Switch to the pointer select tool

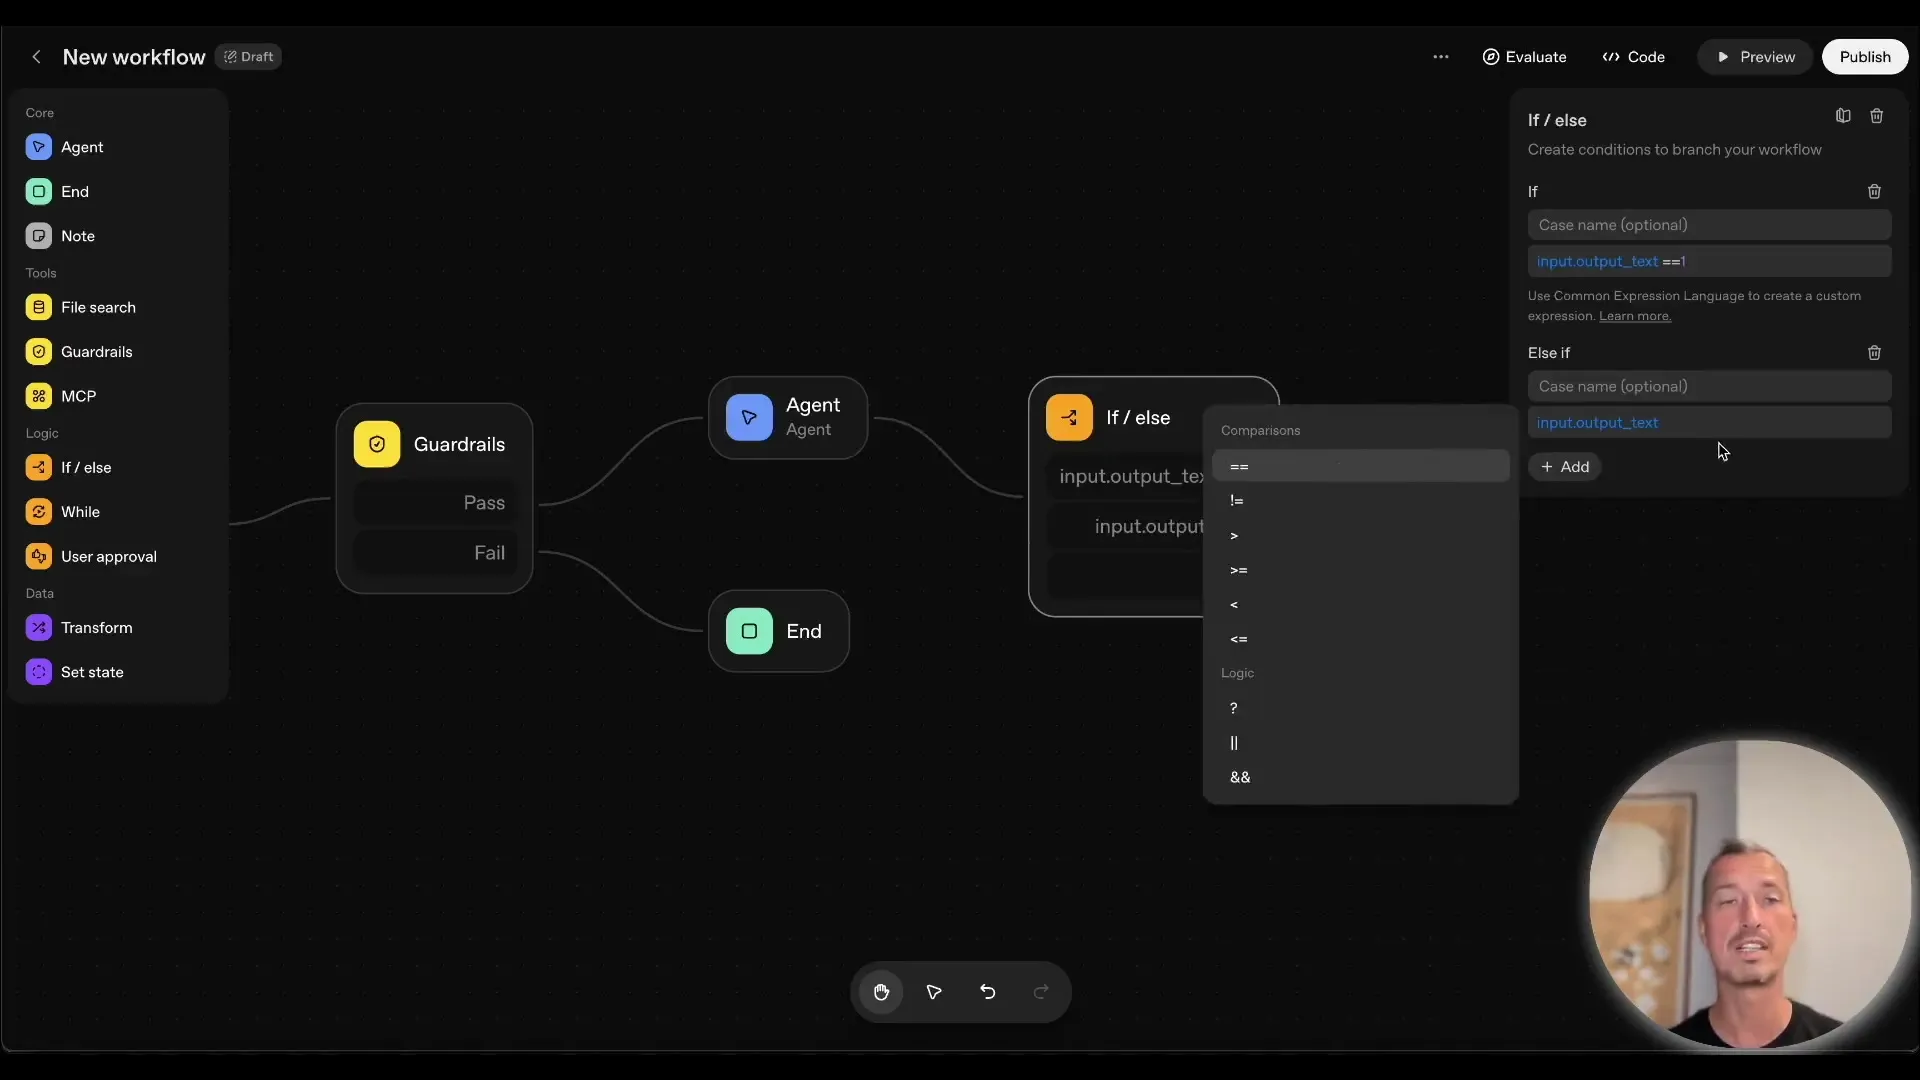[934, 992]
